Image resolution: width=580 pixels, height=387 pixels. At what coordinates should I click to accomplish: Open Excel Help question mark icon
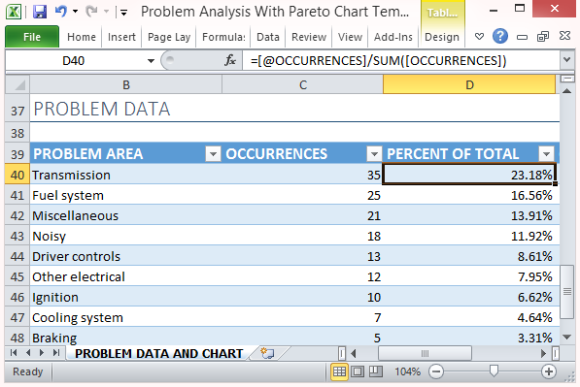(x=500, y=36)
